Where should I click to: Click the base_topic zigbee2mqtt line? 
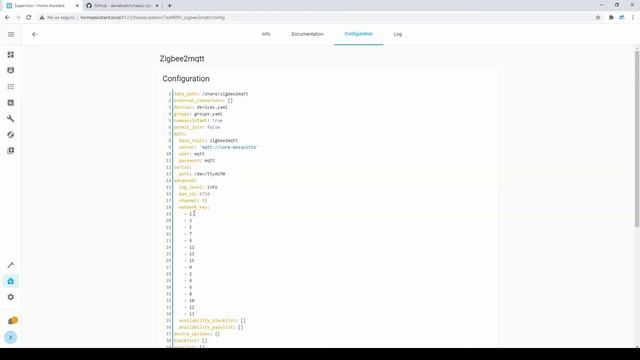coord(208,140)
